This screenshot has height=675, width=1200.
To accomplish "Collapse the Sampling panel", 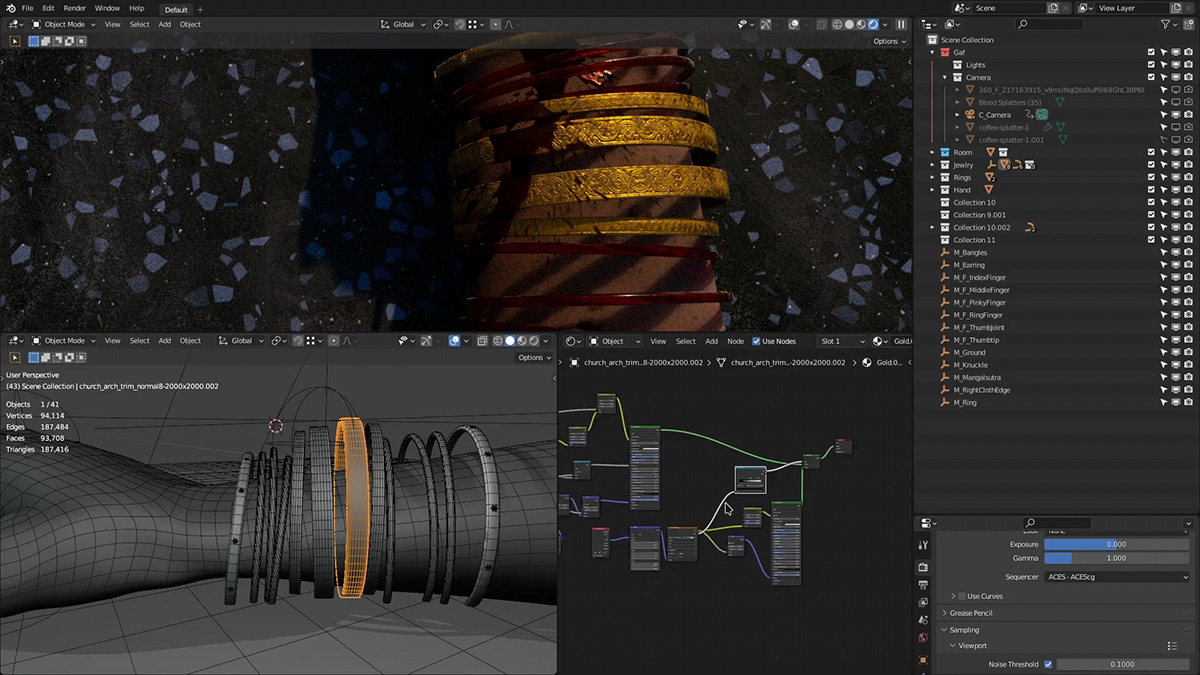I will point(944,630).
